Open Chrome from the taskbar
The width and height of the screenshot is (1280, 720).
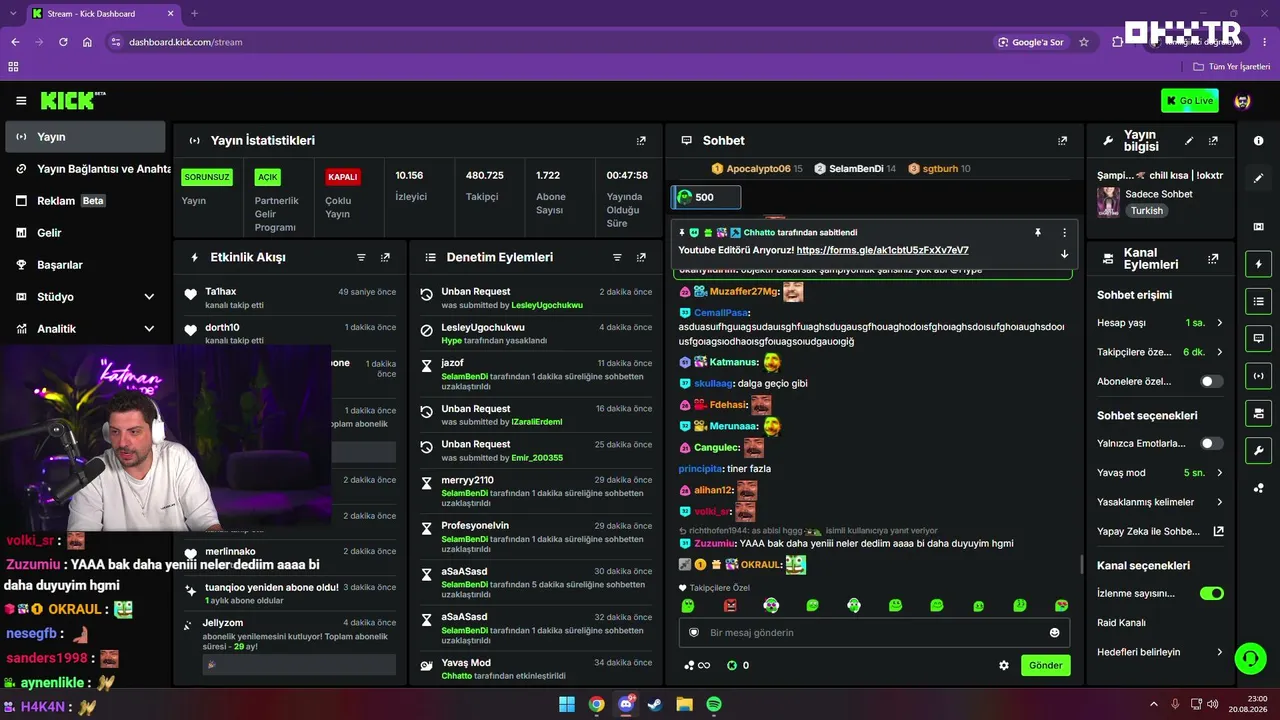[x=596, y=704]
